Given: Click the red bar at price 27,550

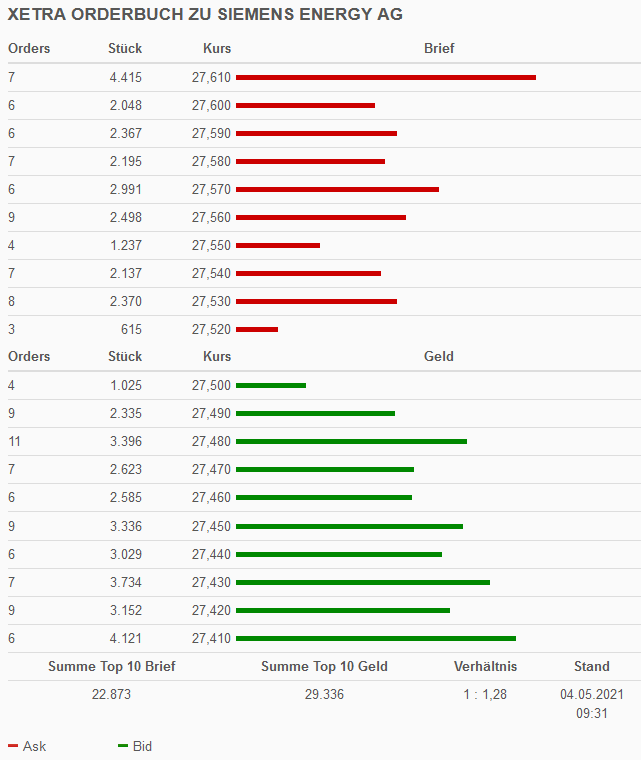Looking at the screenshot, I should pos(278,245).
